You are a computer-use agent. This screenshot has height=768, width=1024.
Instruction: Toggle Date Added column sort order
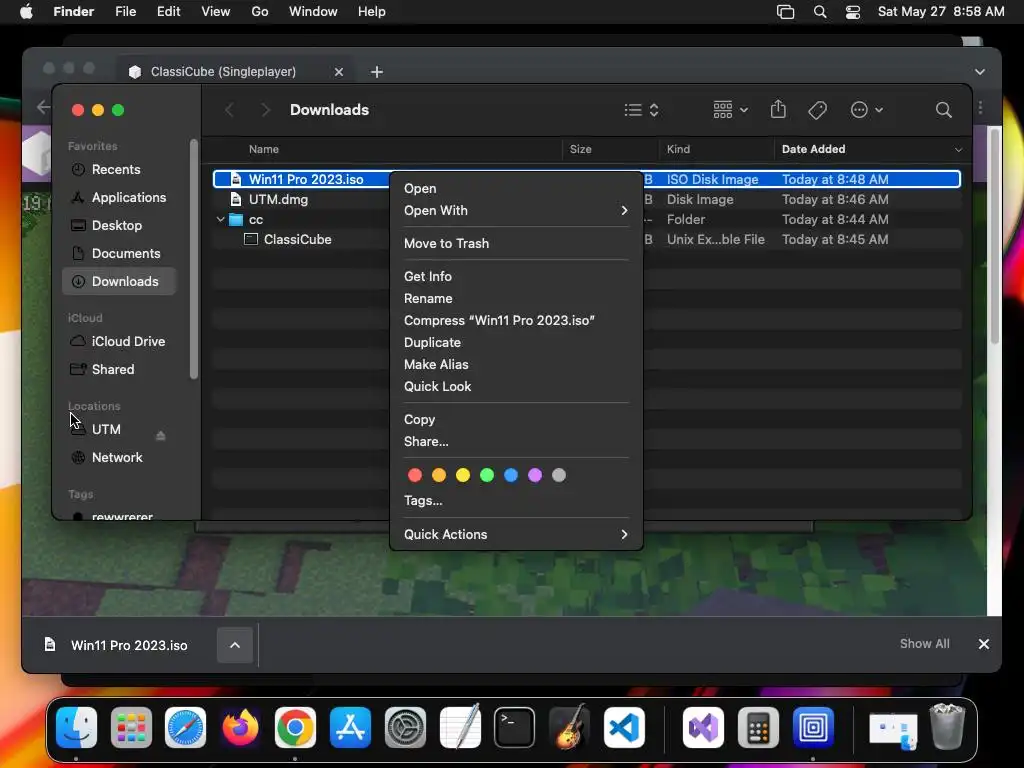point(871,149)
